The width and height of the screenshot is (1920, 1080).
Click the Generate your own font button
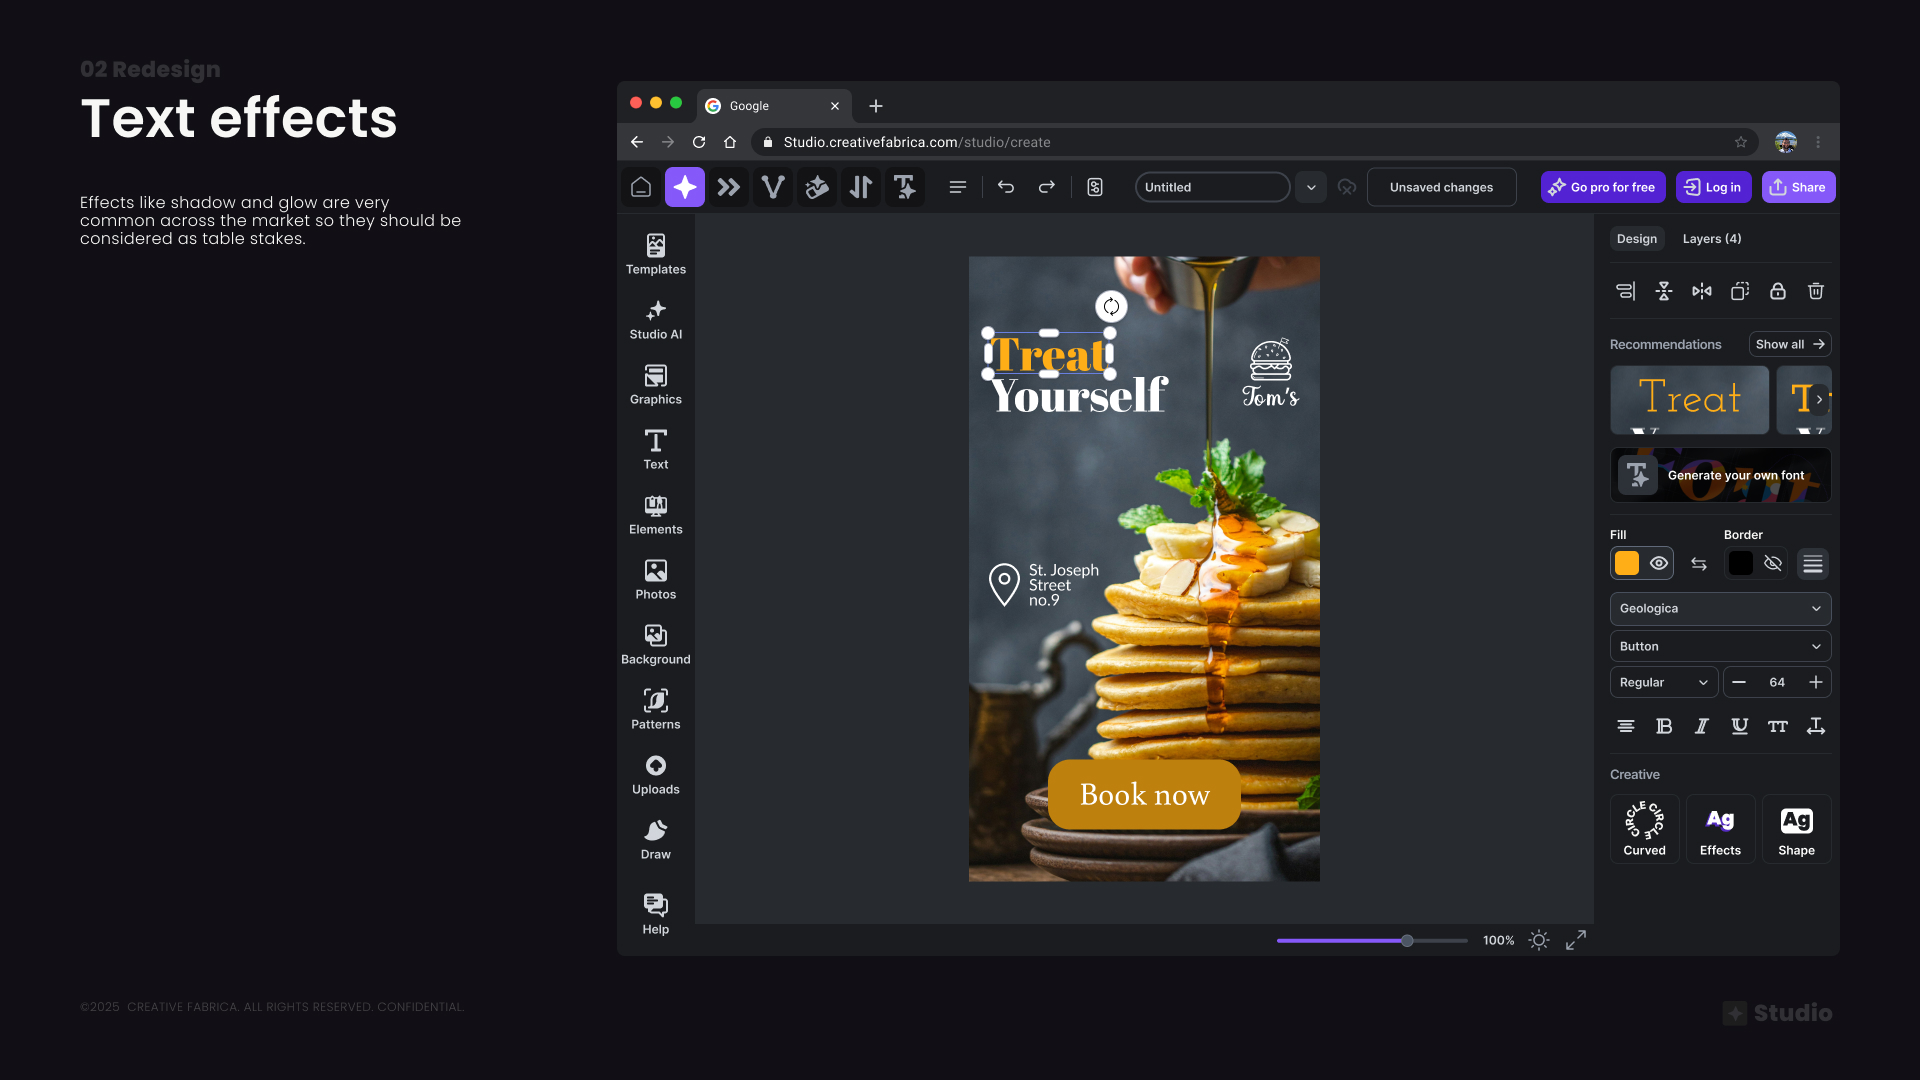click(1719, 475)
